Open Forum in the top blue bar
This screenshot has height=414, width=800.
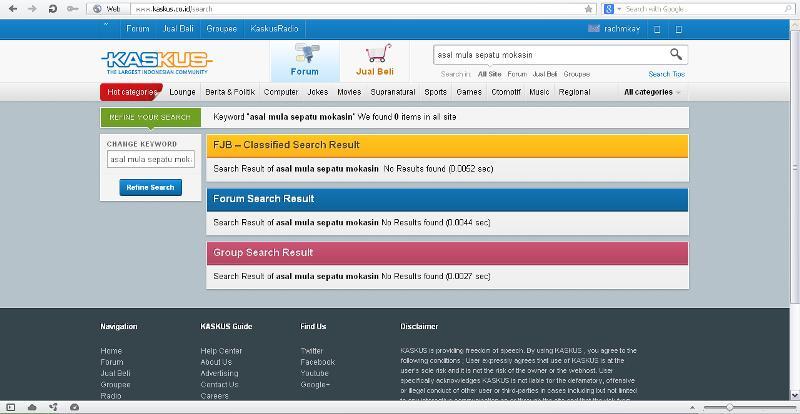(138, 29)
